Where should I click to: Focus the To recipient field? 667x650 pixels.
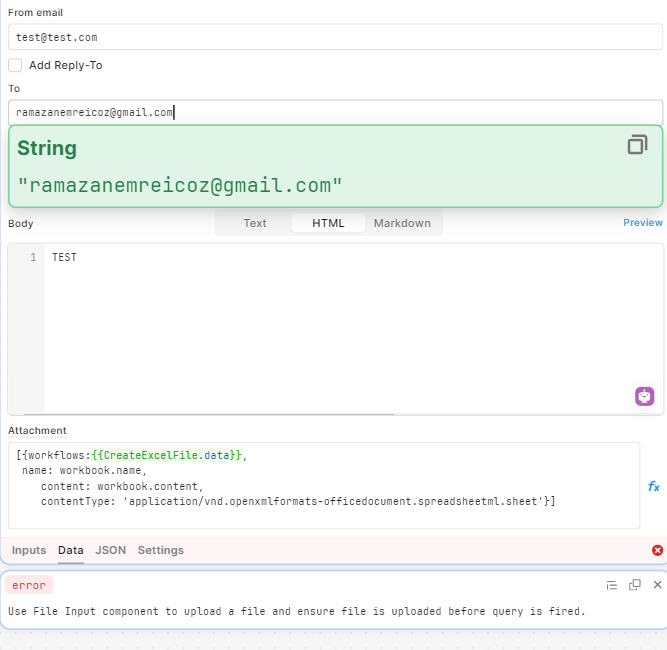click(x=335, y=112)
